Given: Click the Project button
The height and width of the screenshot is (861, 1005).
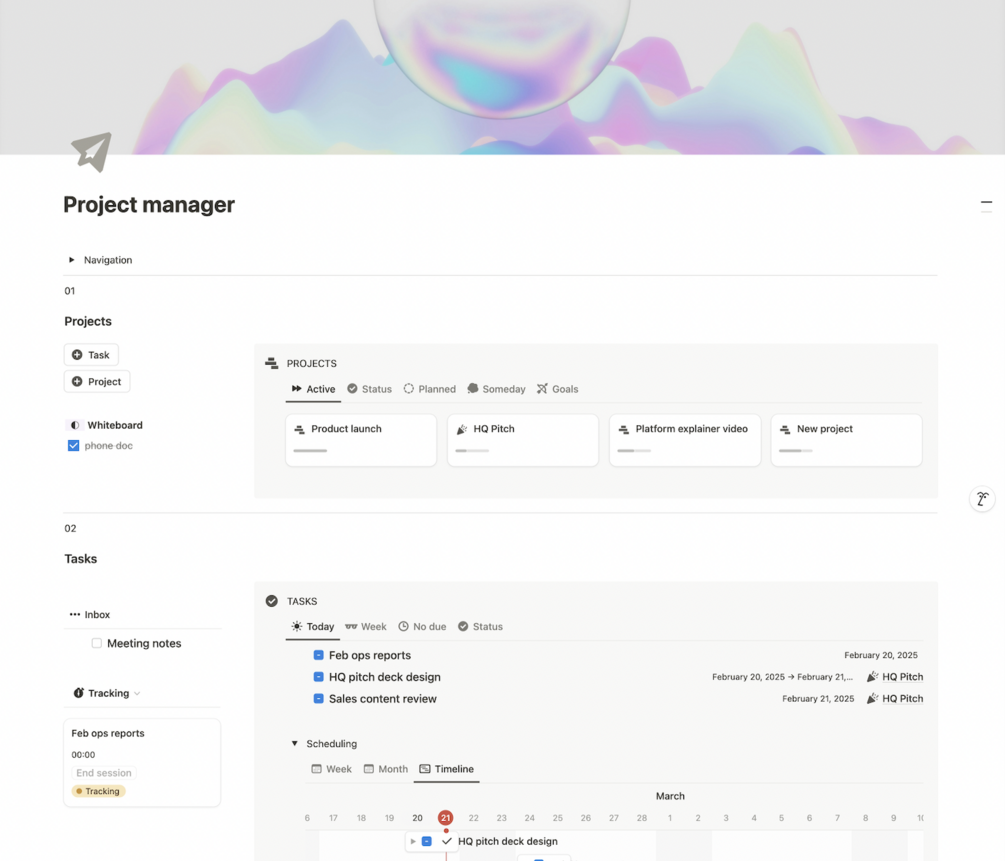Looking at the screenshot, I should tap(97, 381).
